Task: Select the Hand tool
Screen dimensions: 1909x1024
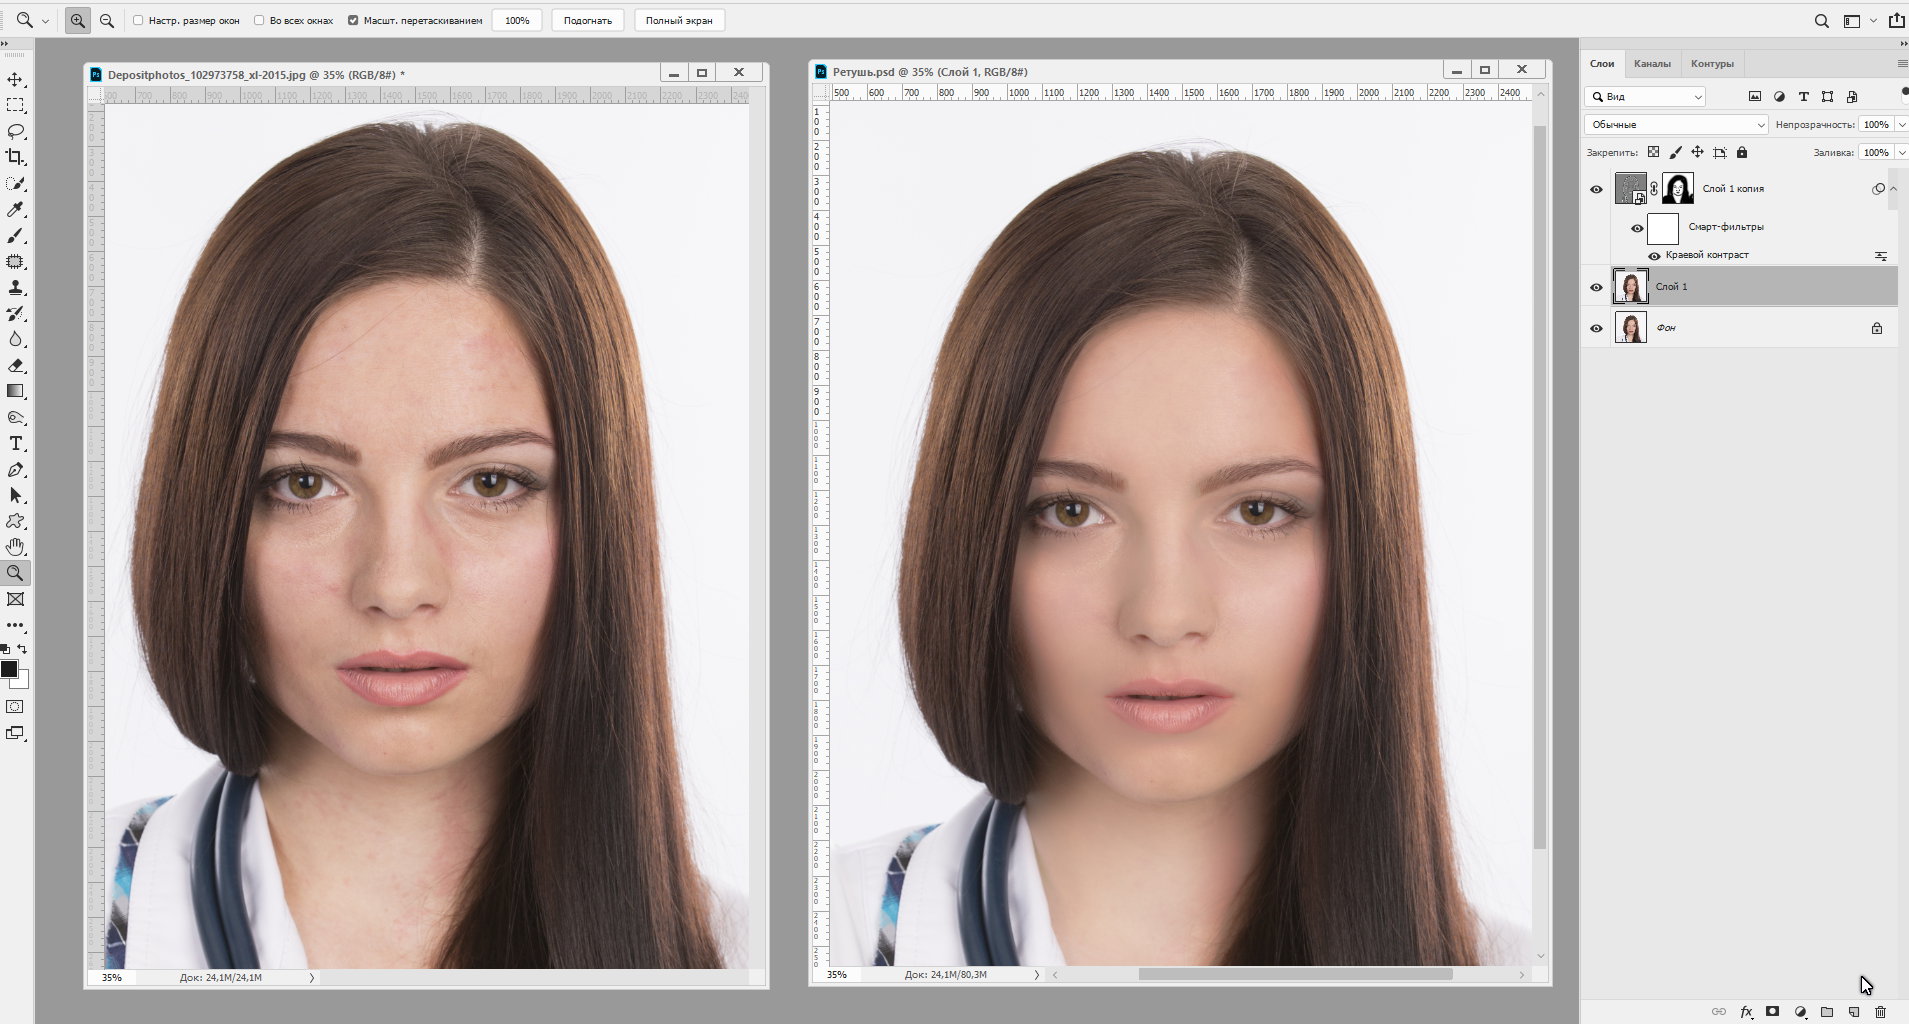Action: point(15,547)
